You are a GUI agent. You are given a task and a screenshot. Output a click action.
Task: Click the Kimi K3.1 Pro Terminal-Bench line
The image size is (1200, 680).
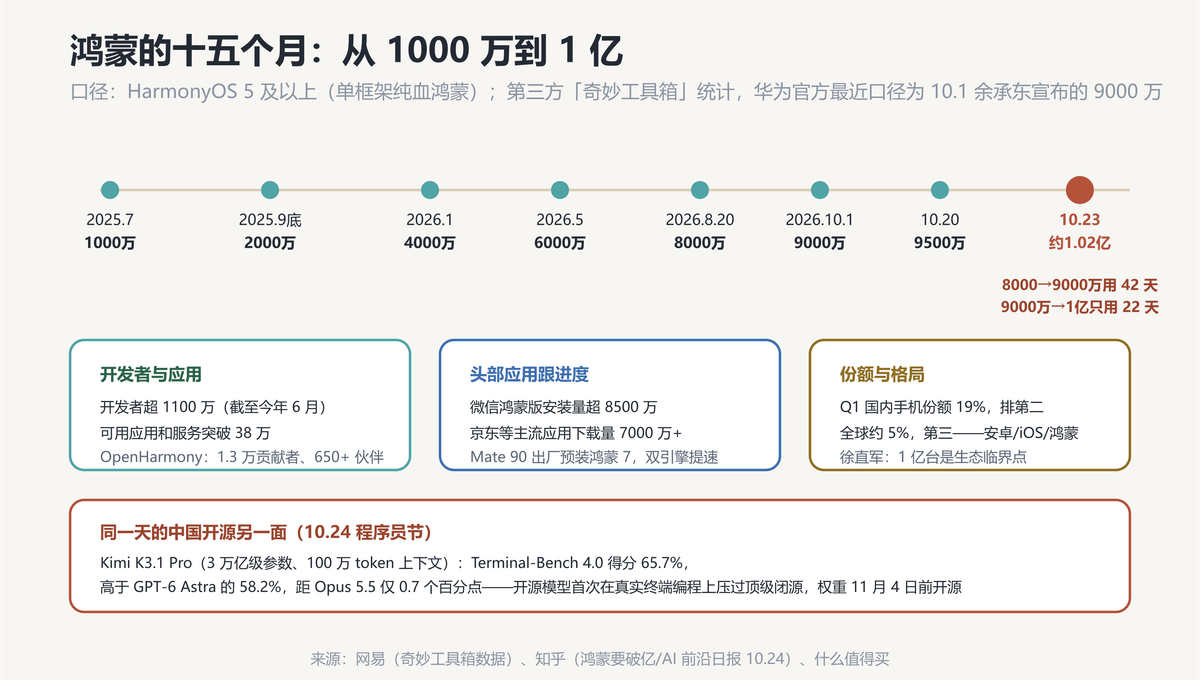(x=394, y=563)
